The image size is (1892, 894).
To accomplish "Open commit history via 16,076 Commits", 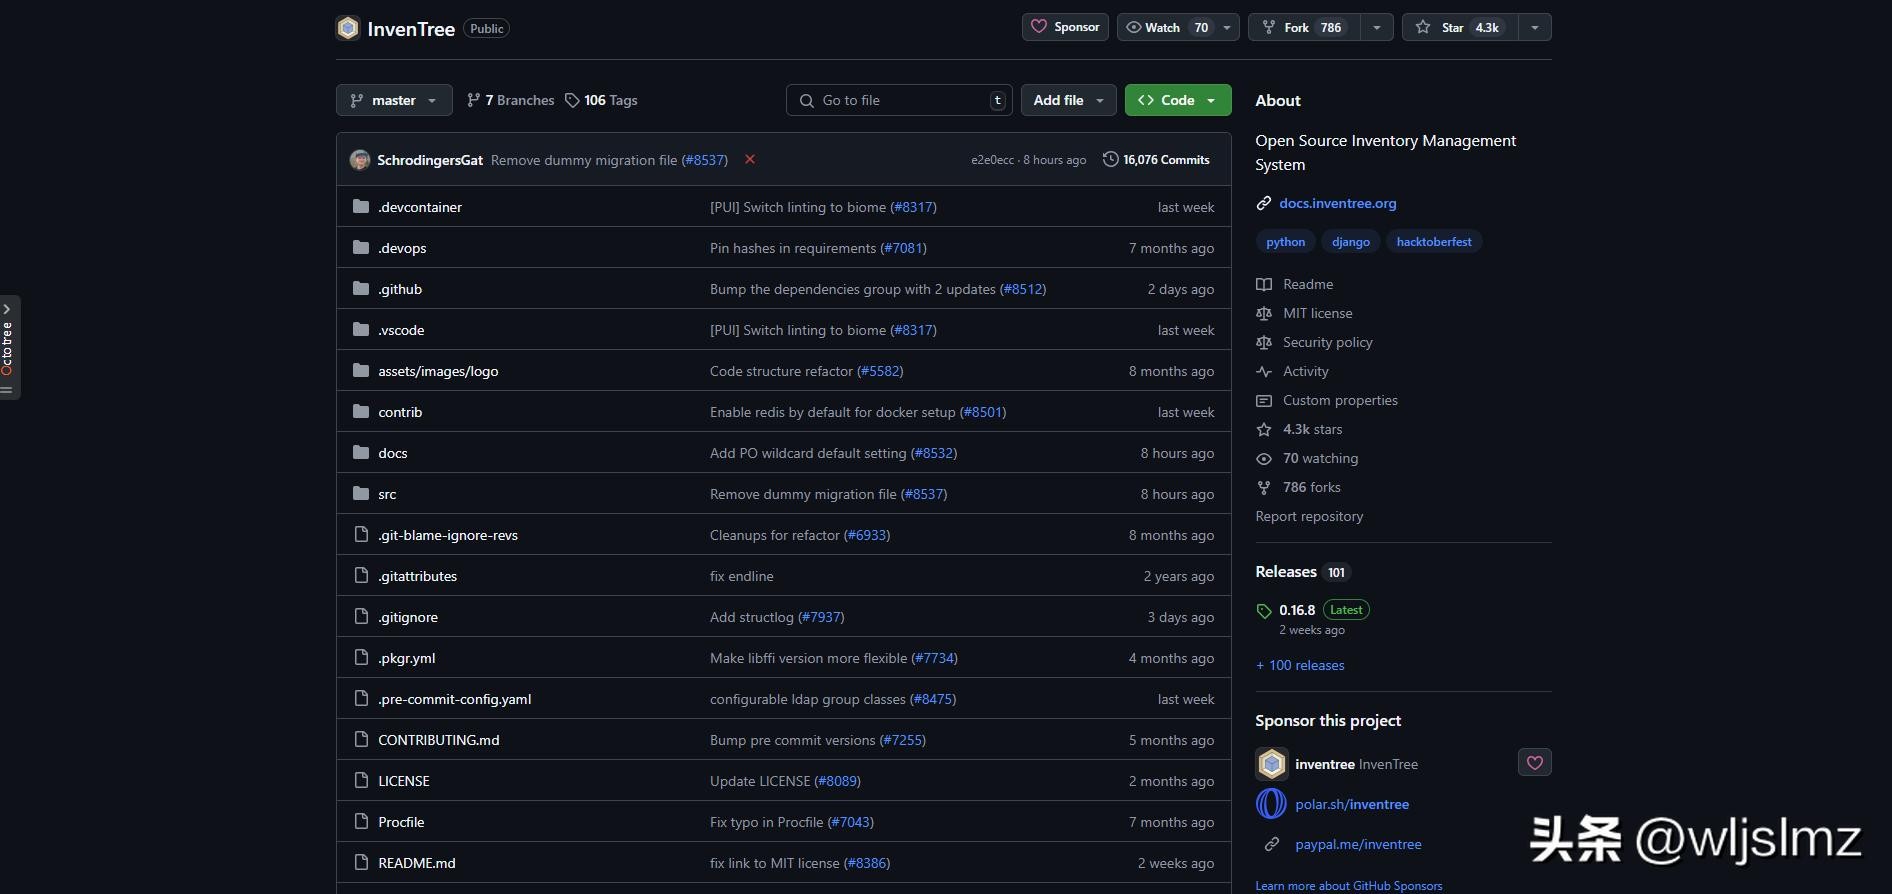I will tap(1156, 160).
